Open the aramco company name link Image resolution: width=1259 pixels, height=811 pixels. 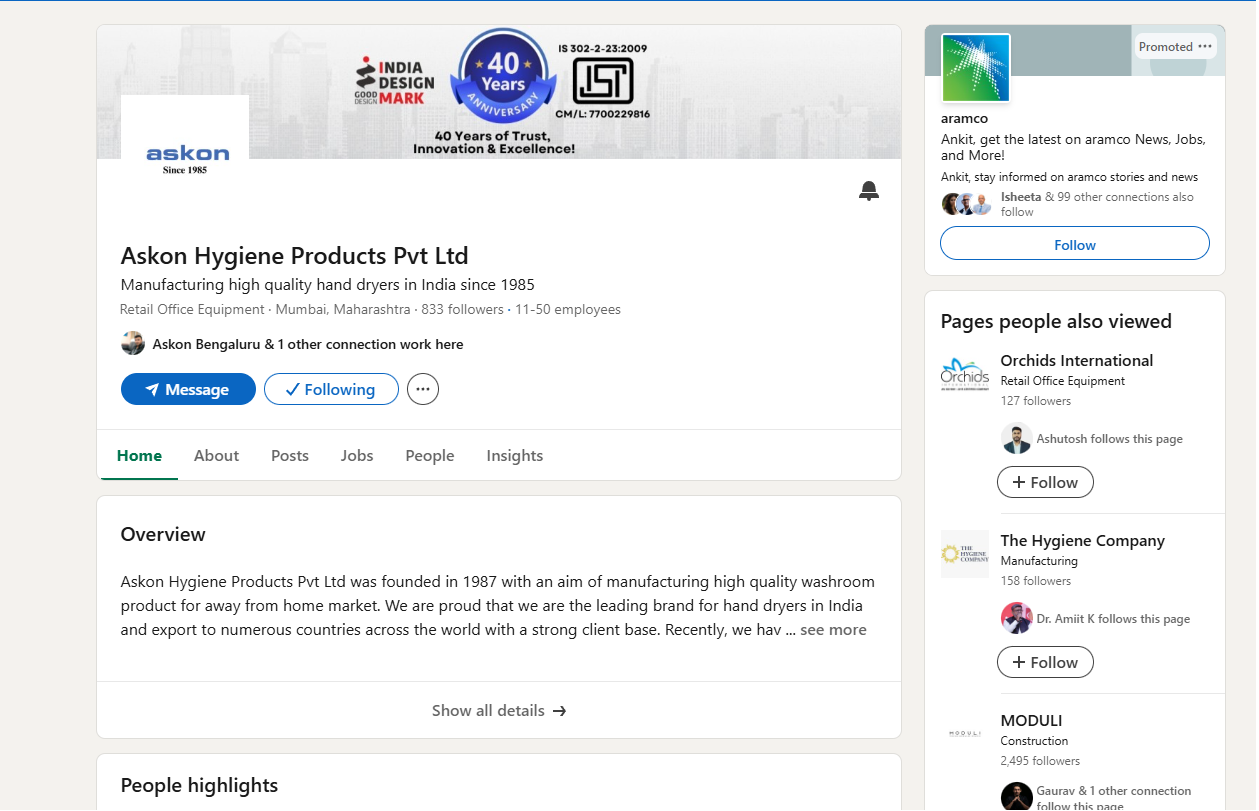[x=964, y=118]
